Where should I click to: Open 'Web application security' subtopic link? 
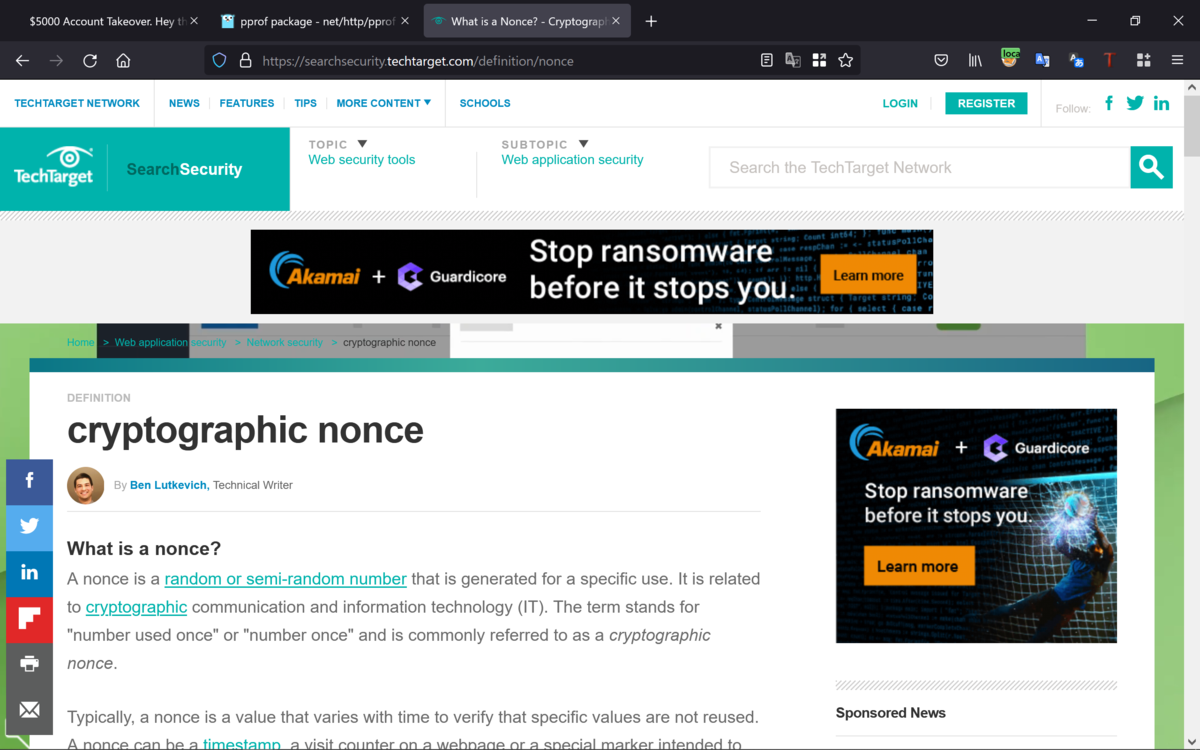pos(572,160)
